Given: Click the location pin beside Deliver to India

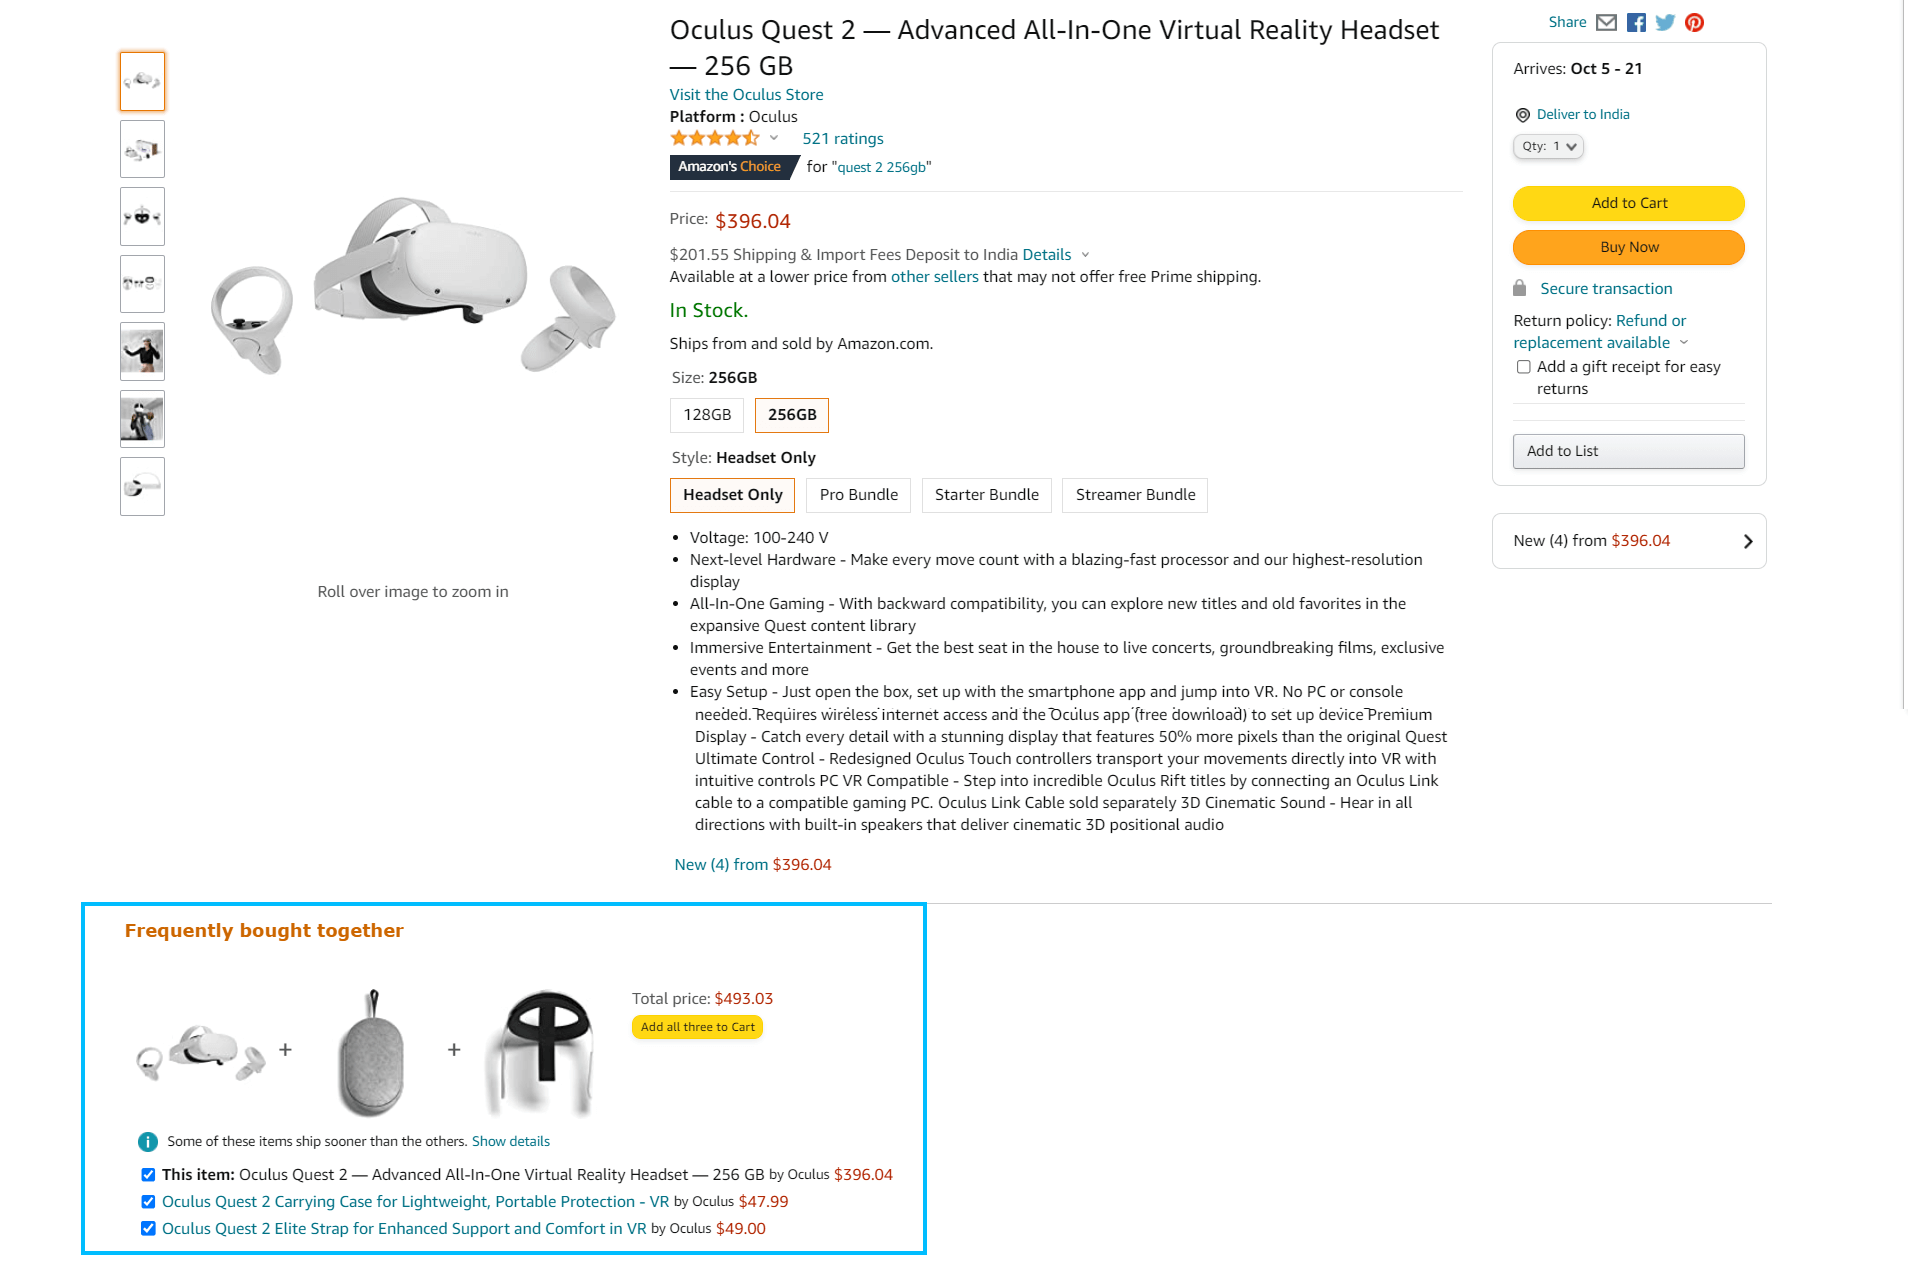Looking at the screenshot, I should [x=1522, y=114].
